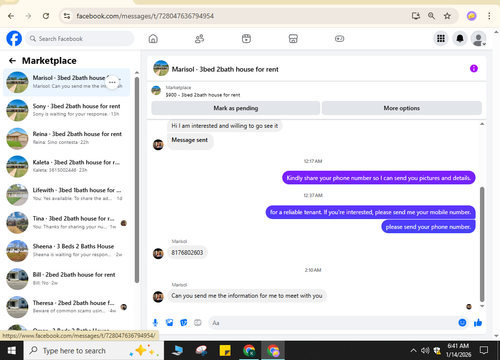This screenshot has height=360, width=500.
Task: Go back using the Marketplace arrow
Action: pos(12,61)
